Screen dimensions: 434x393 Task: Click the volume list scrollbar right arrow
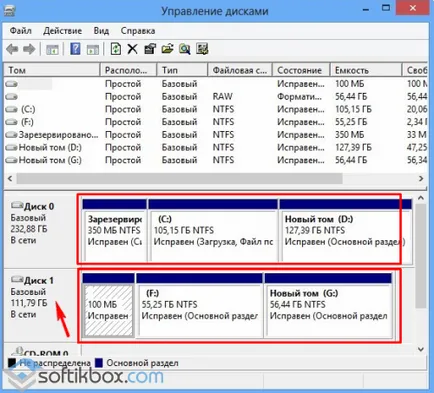click(421, 179)
